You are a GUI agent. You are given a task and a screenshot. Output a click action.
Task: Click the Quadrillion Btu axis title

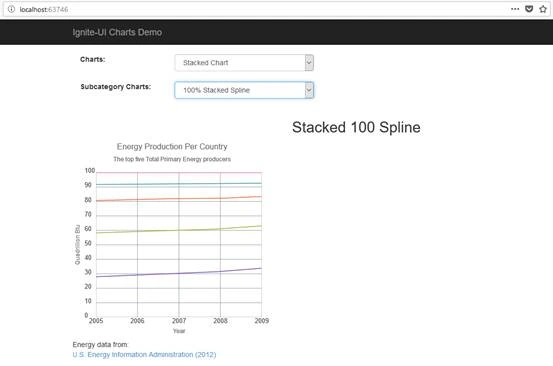77,245
